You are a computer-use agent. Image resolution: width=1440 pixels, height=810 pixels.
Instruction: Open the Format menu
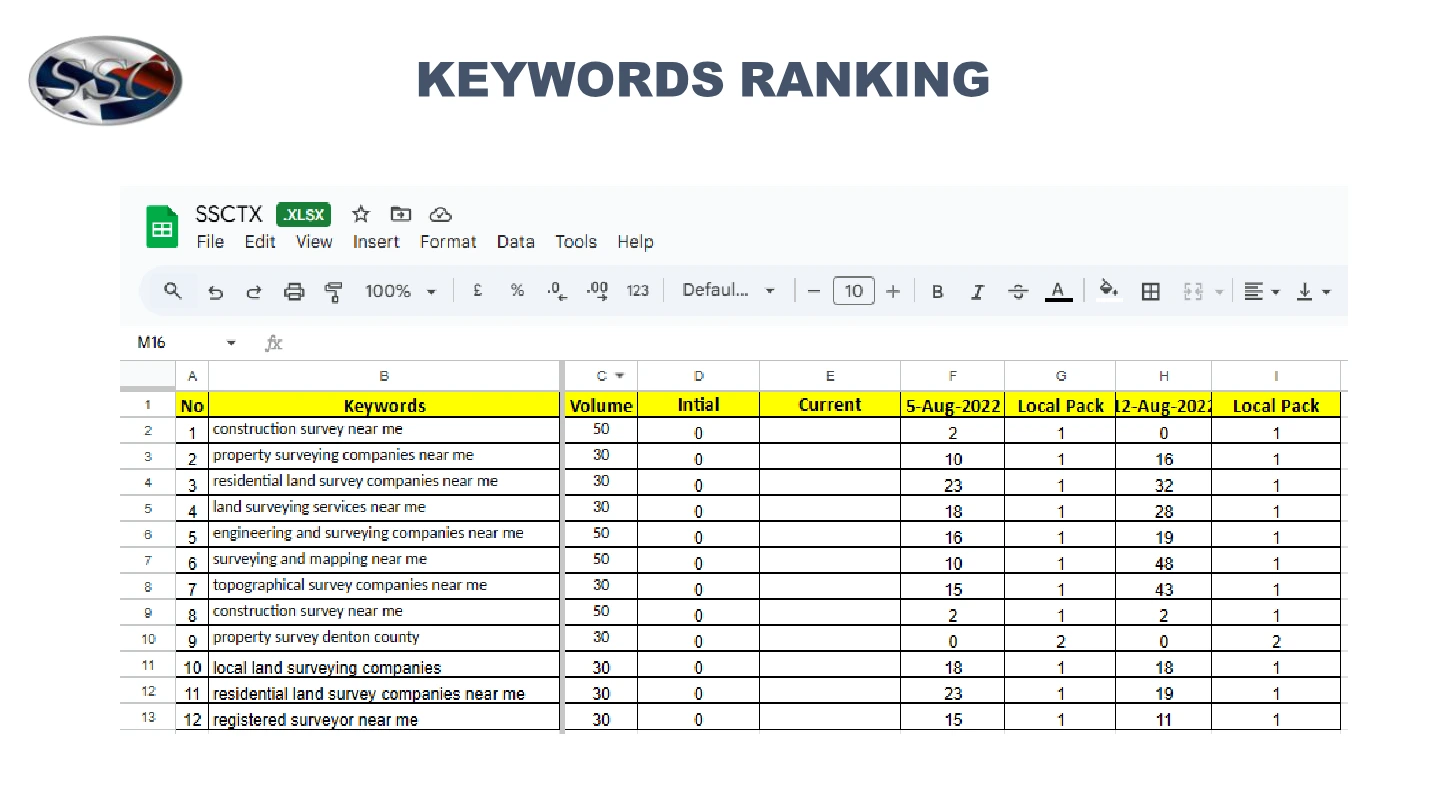tap(448, 242)
